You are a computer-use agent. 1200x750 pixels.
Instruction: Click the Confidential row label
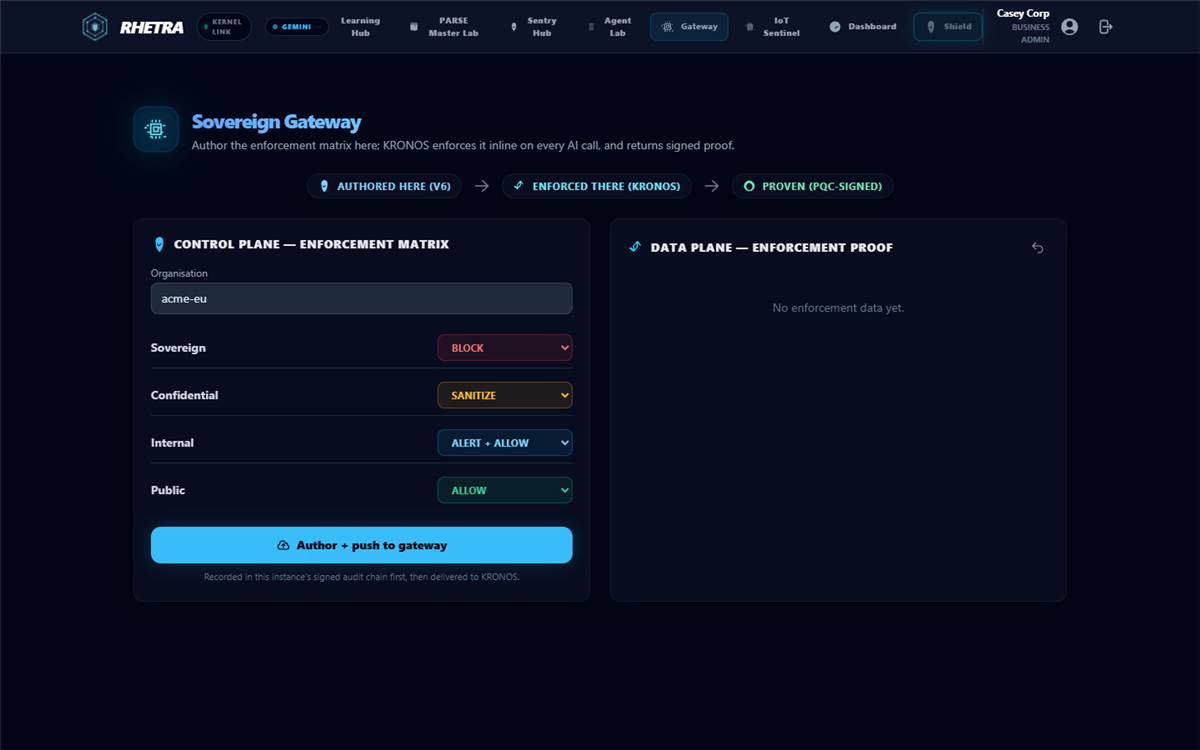(x=184, y=395)
